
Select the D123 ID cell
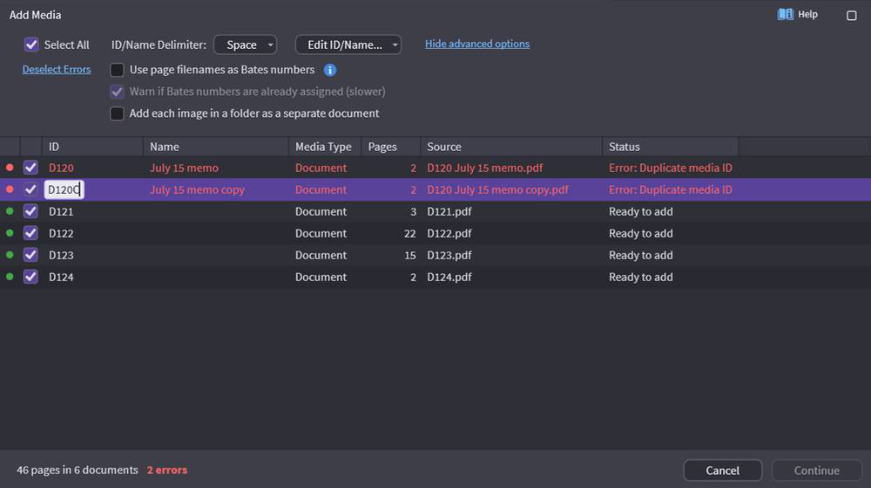click(x=61, y=255)
